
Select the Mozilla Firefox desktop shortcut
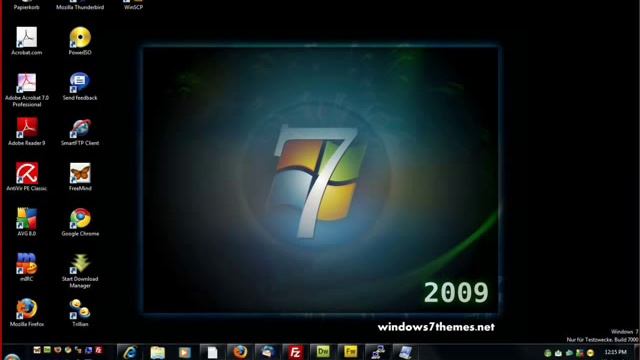tap(27, 310)
